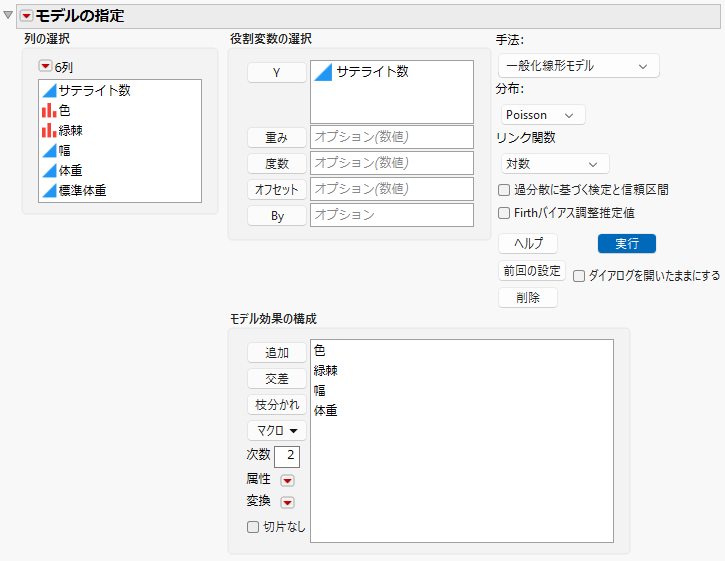Viewport: 725px width, 561px height.
Task: Open the リンク関数 dropdown showing 対数
Action: [x=555, y=164]
